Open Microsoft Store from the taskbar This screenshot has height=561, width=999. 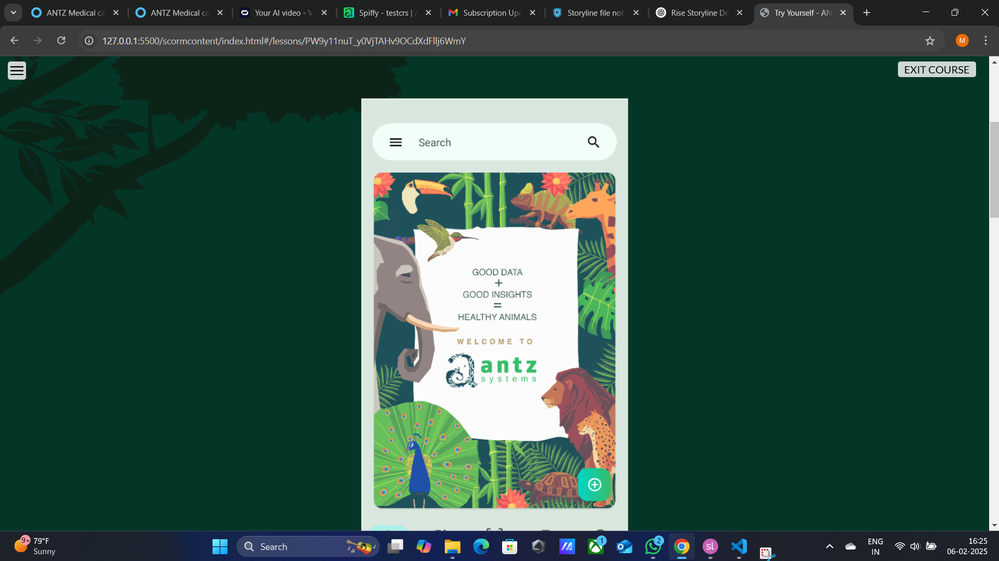tap(510, 546)
